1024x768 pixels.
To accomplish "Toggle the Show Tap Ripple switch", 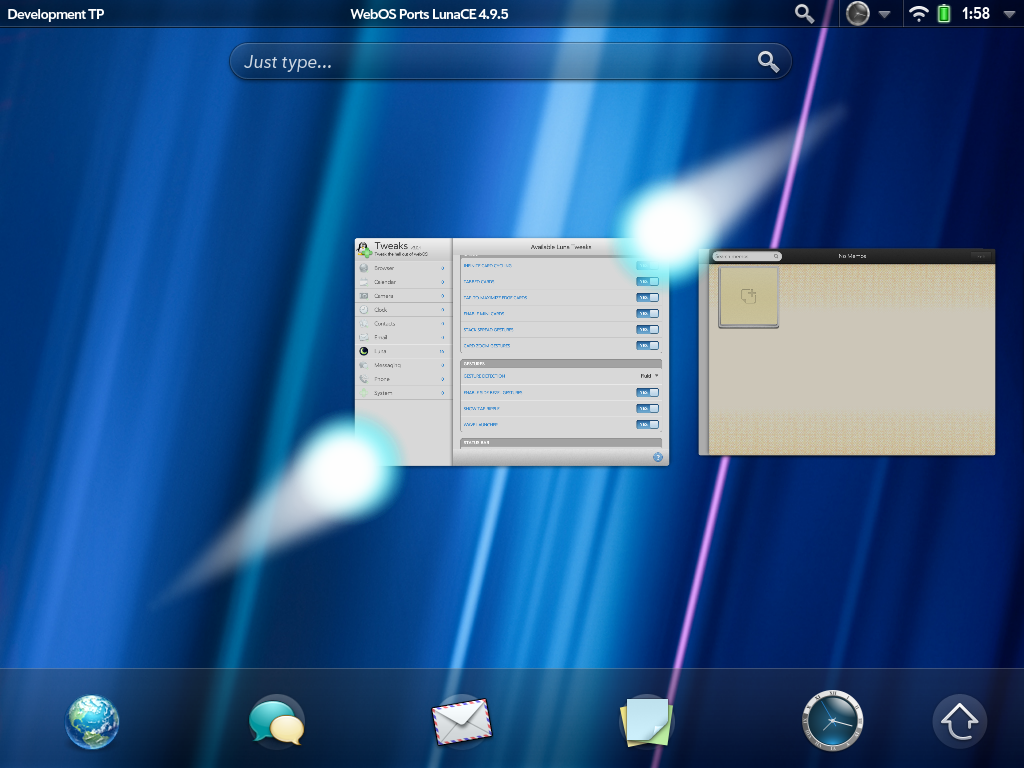I will coord(648,409).
